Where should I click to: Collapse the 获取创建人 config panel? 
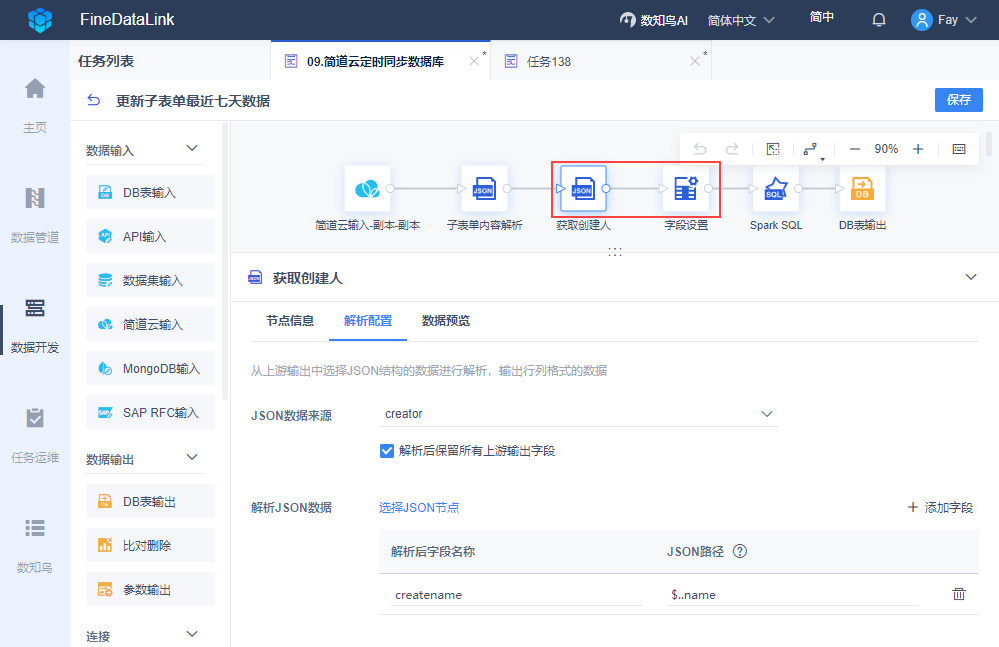[x=971, y=277]
